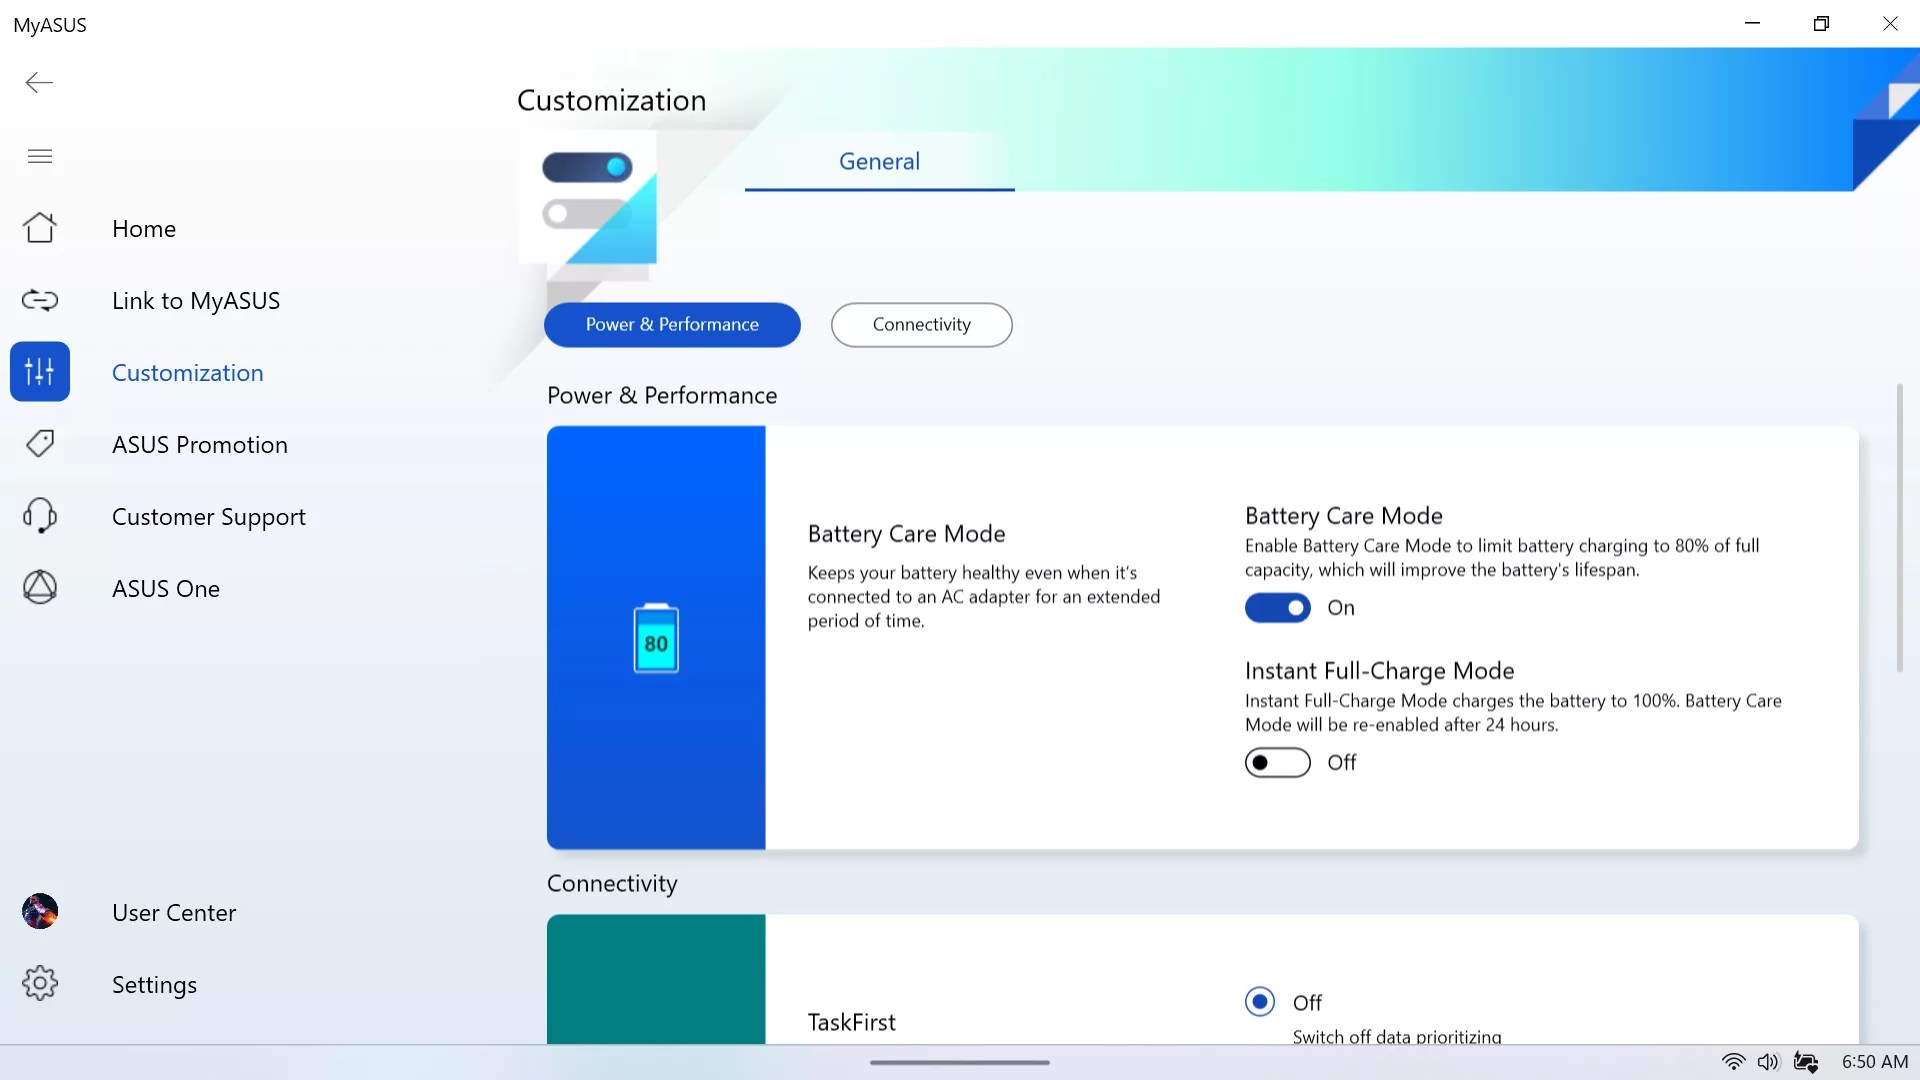Image resolution: width=1920 pixels, height=1080 pixels.
Task: Open Settings gear in sidebar
Action: click(x=40, y=984)
